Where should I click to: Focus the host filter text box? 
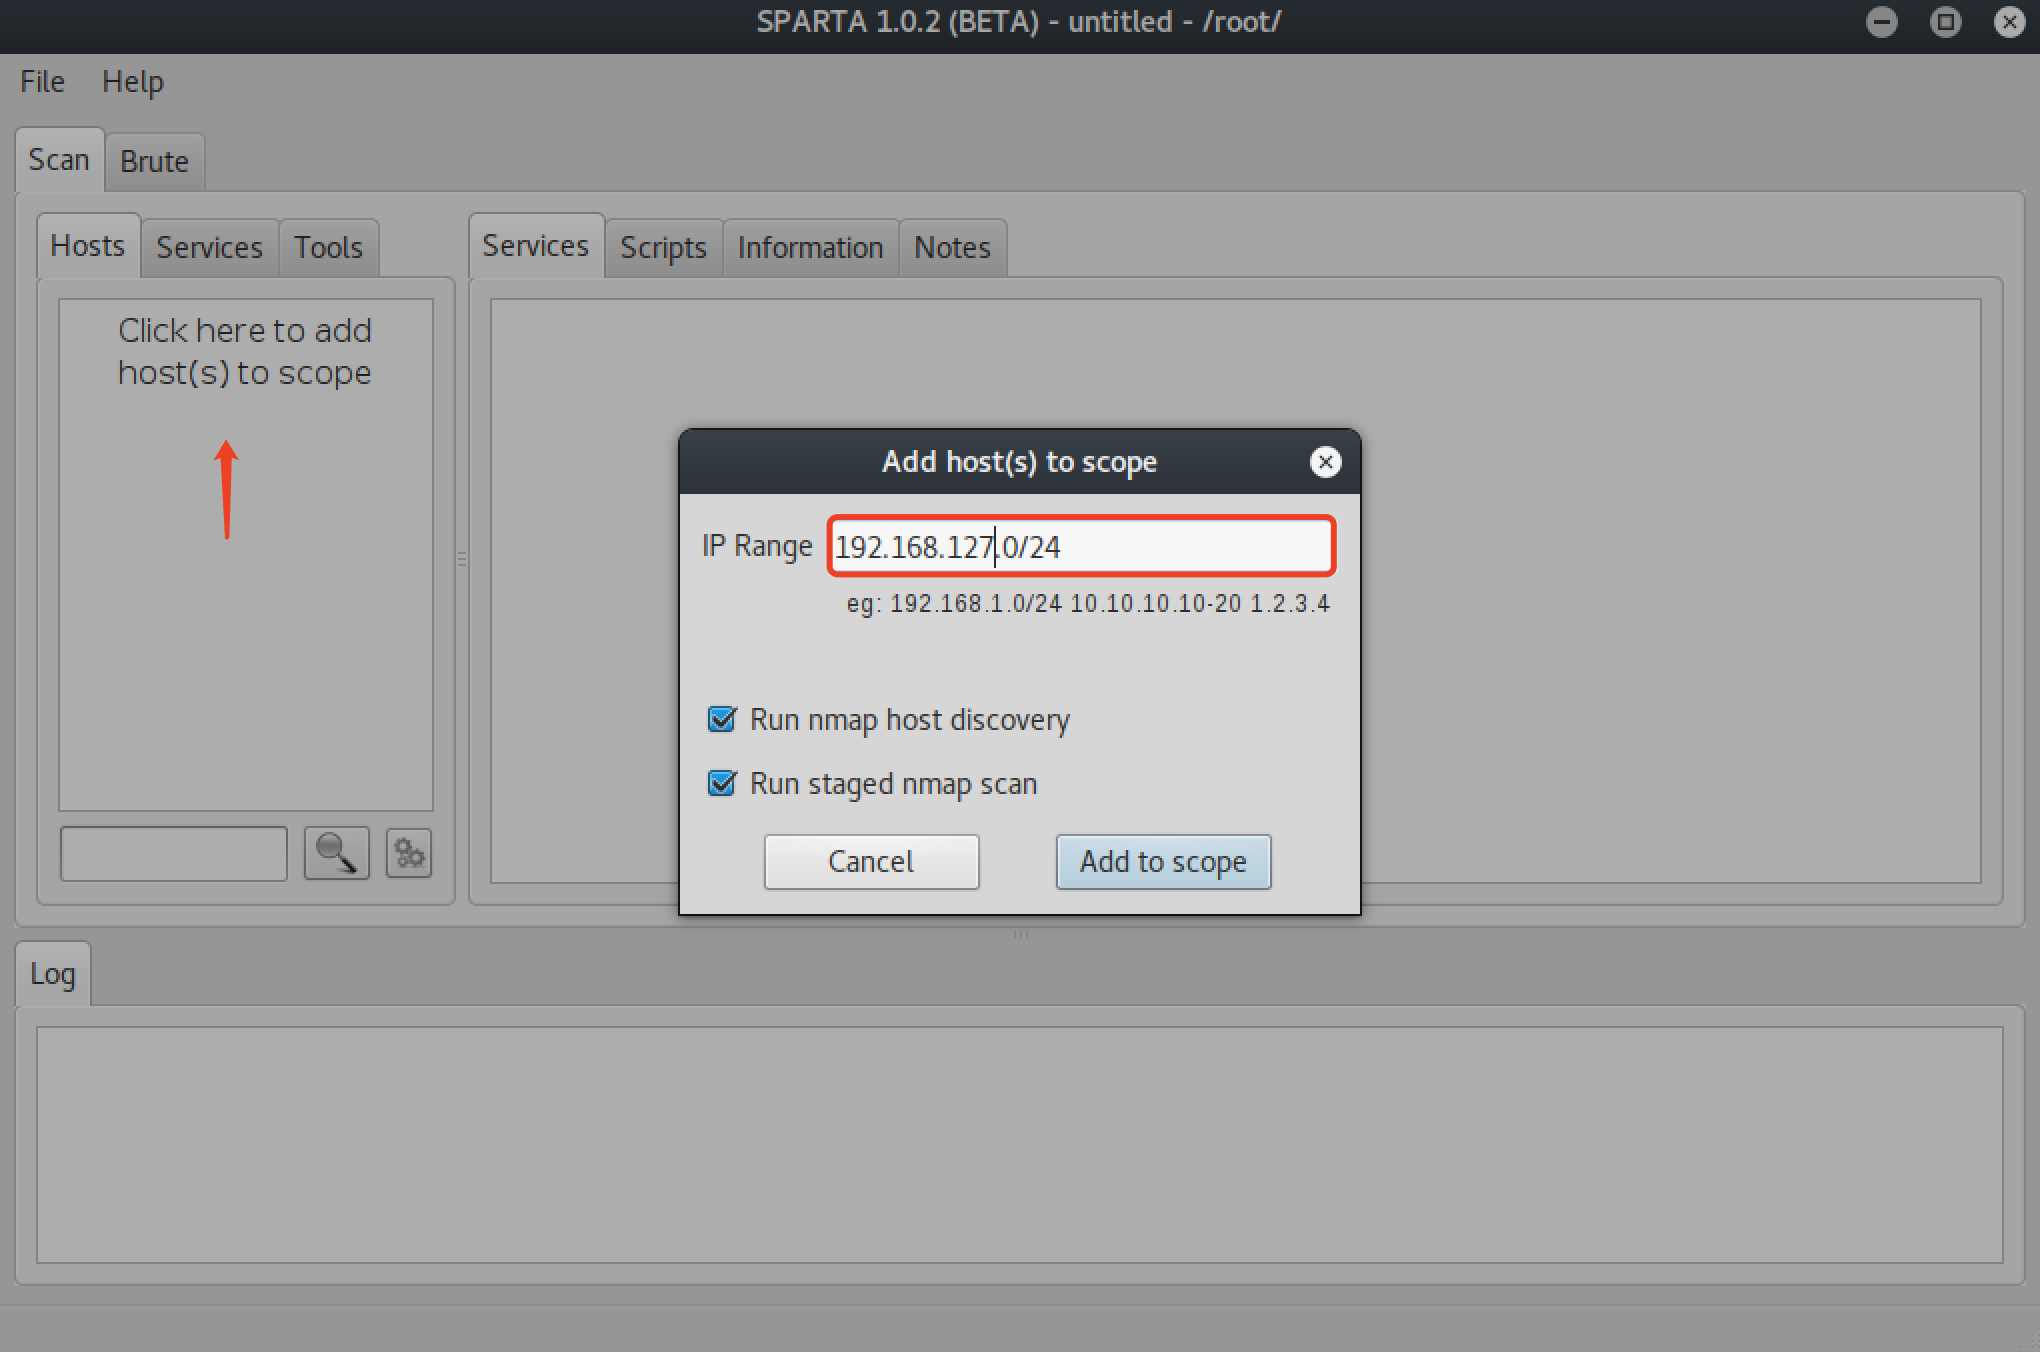pyautogui.click(x=174, y=853)
